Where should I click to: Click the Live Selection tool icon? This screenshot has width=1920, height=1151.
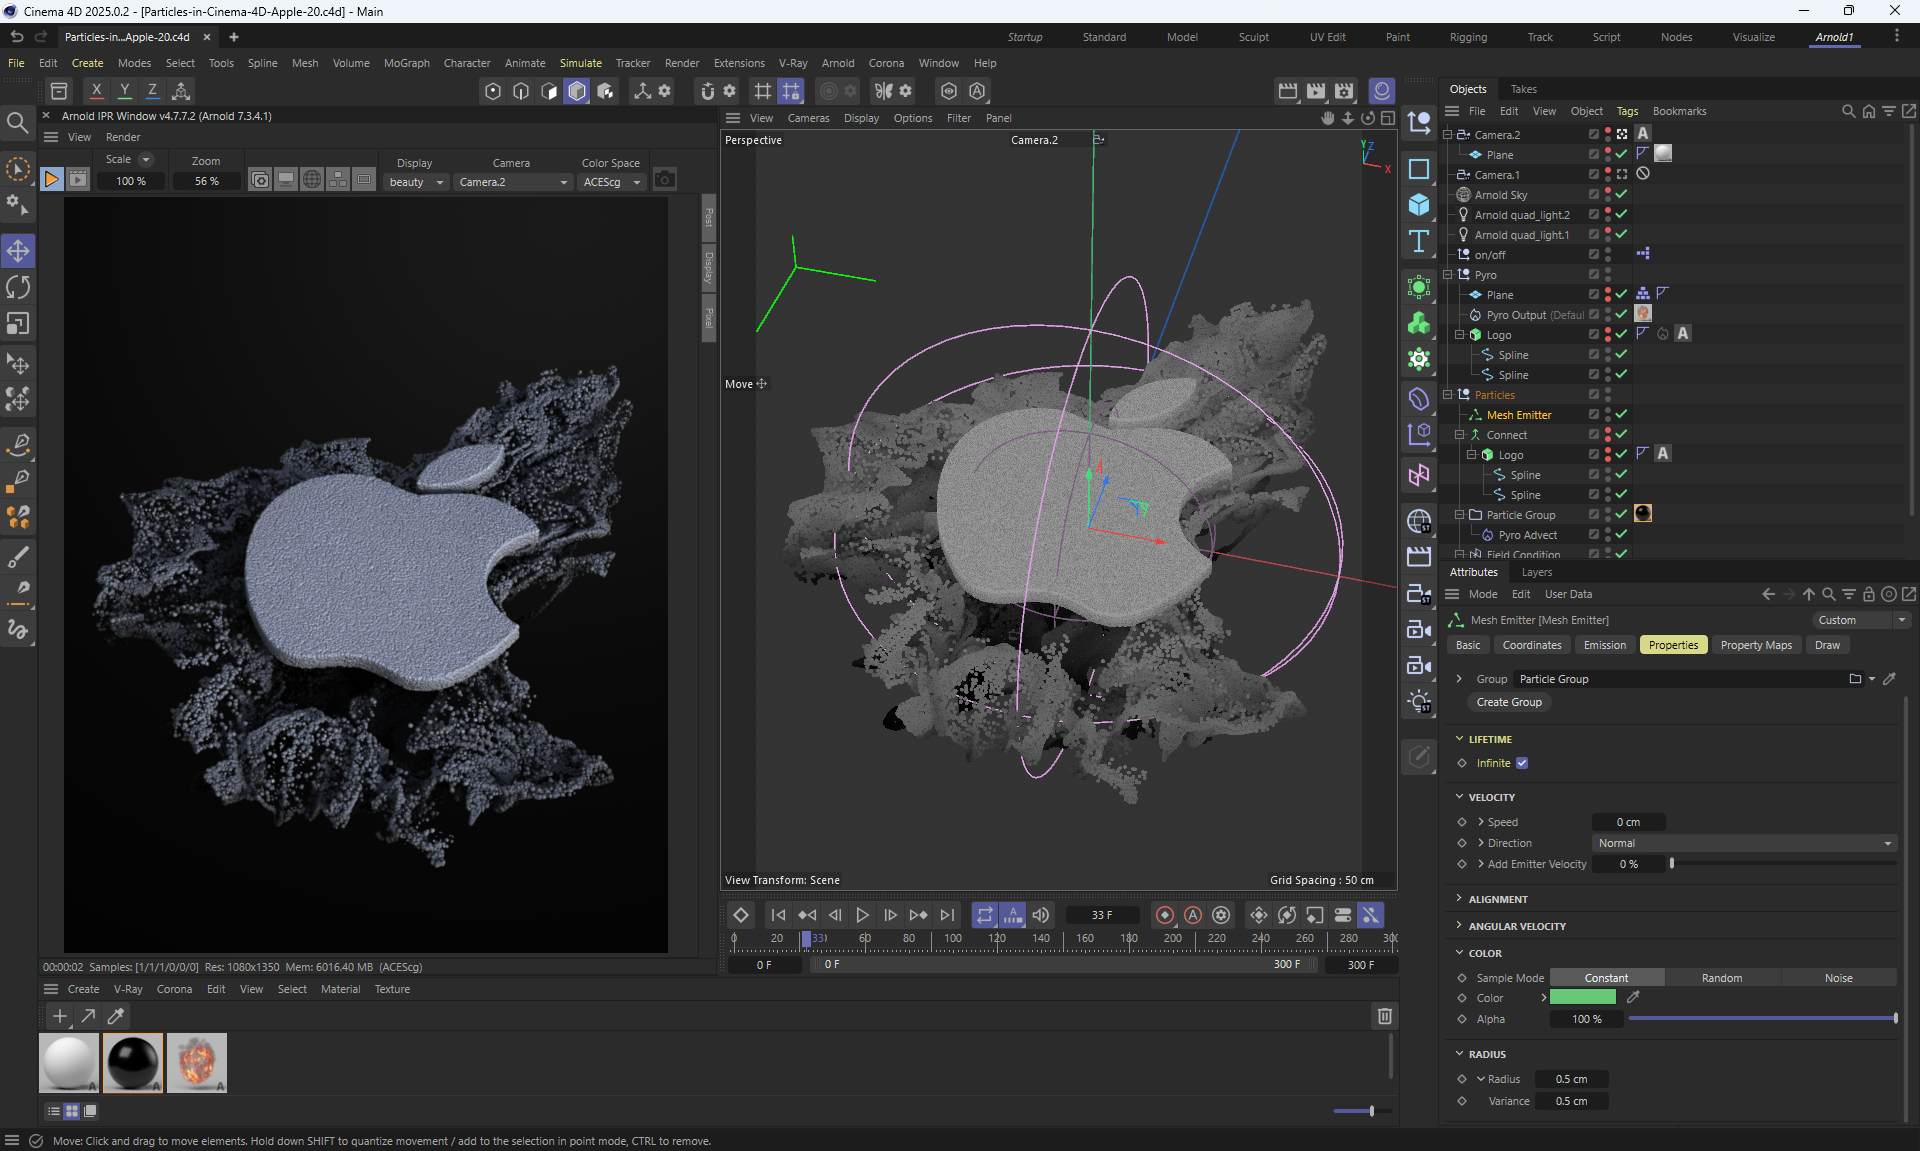point(18,169)
